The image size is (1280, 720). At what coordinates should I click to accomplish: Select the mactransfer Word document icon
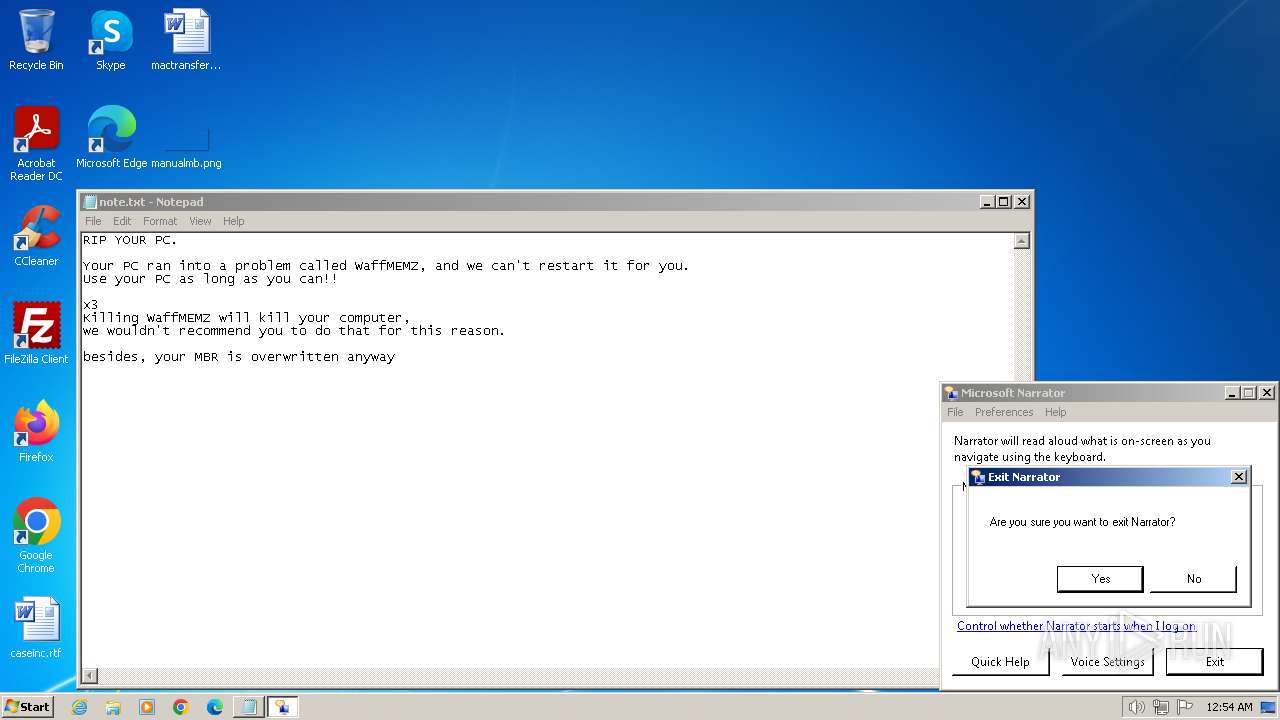(186, 40)
